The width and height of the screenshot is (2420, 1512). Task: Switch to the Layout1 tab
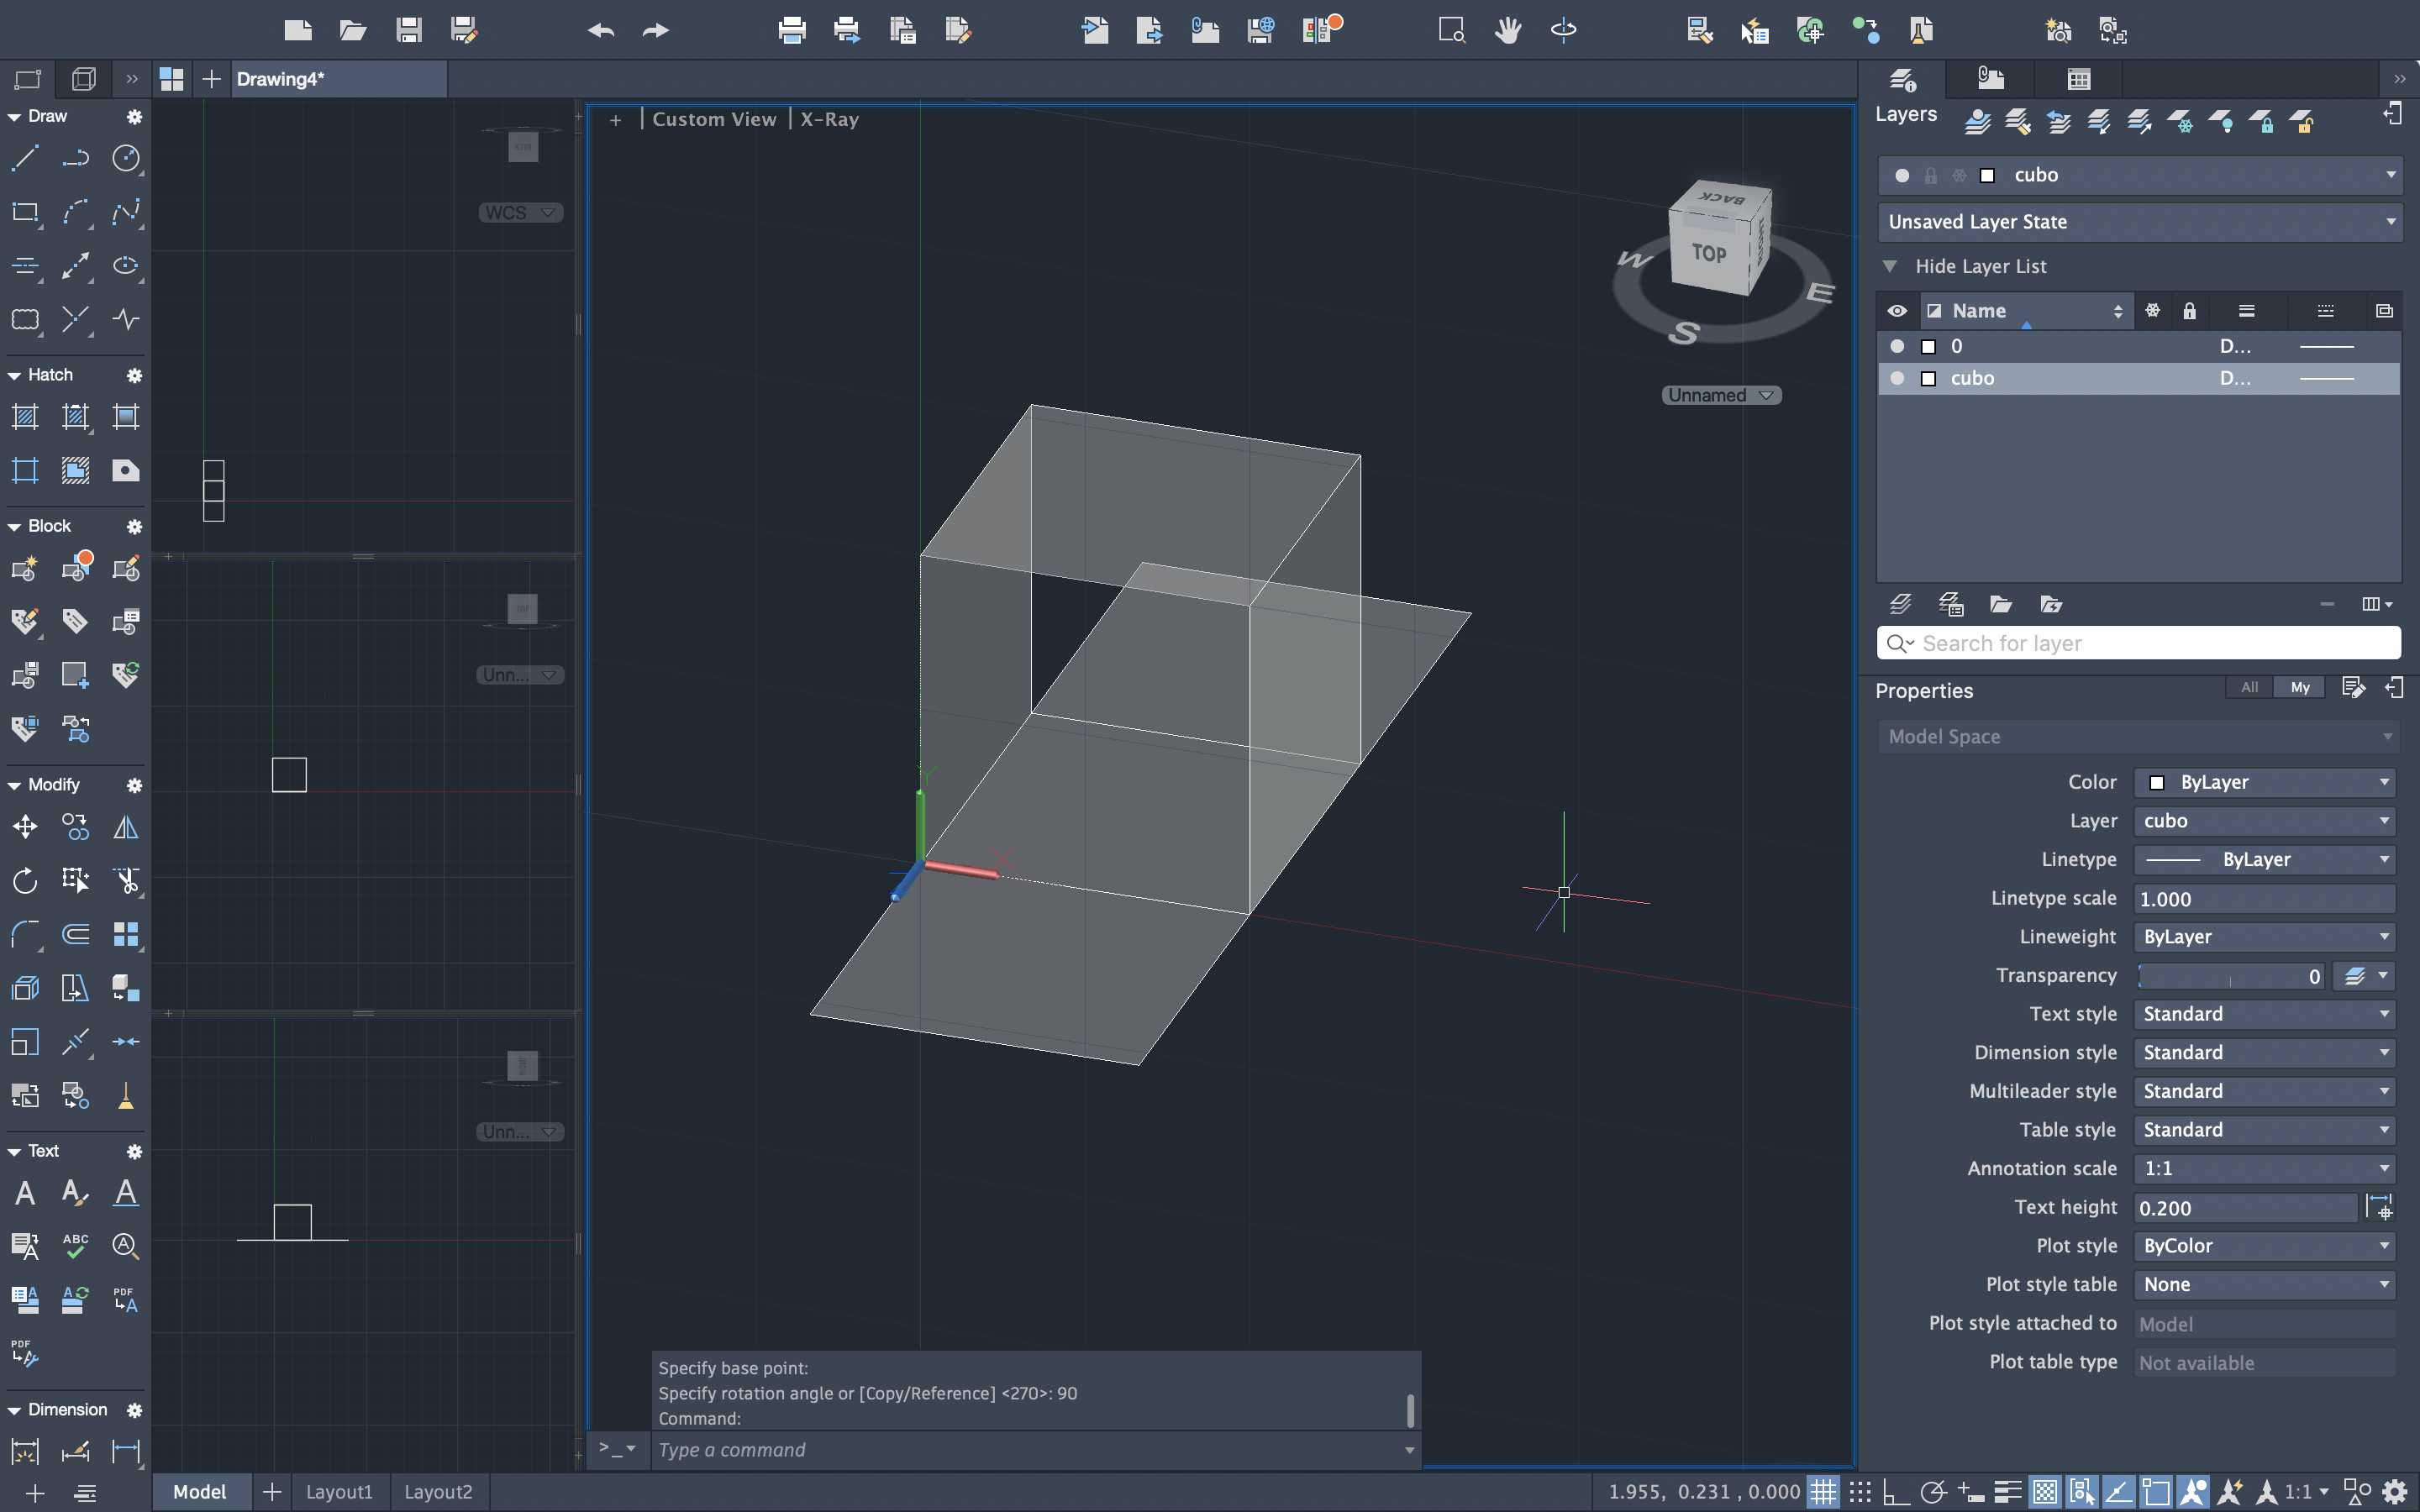tap(339, 1492)
